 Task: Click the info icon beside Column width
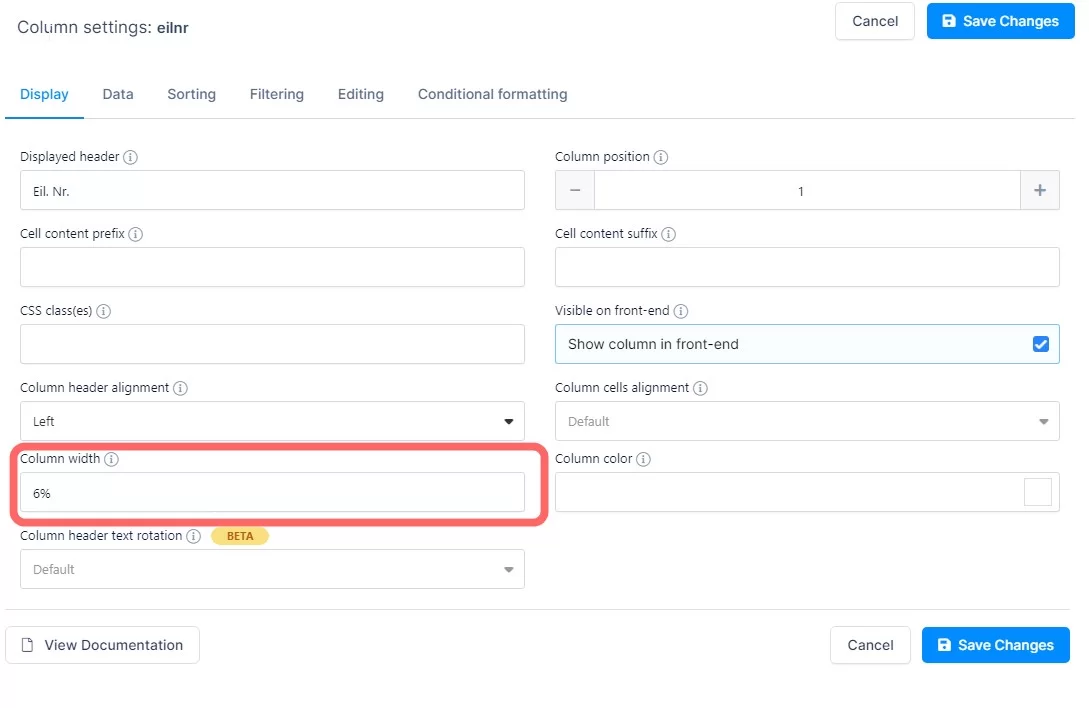point(110,459)
